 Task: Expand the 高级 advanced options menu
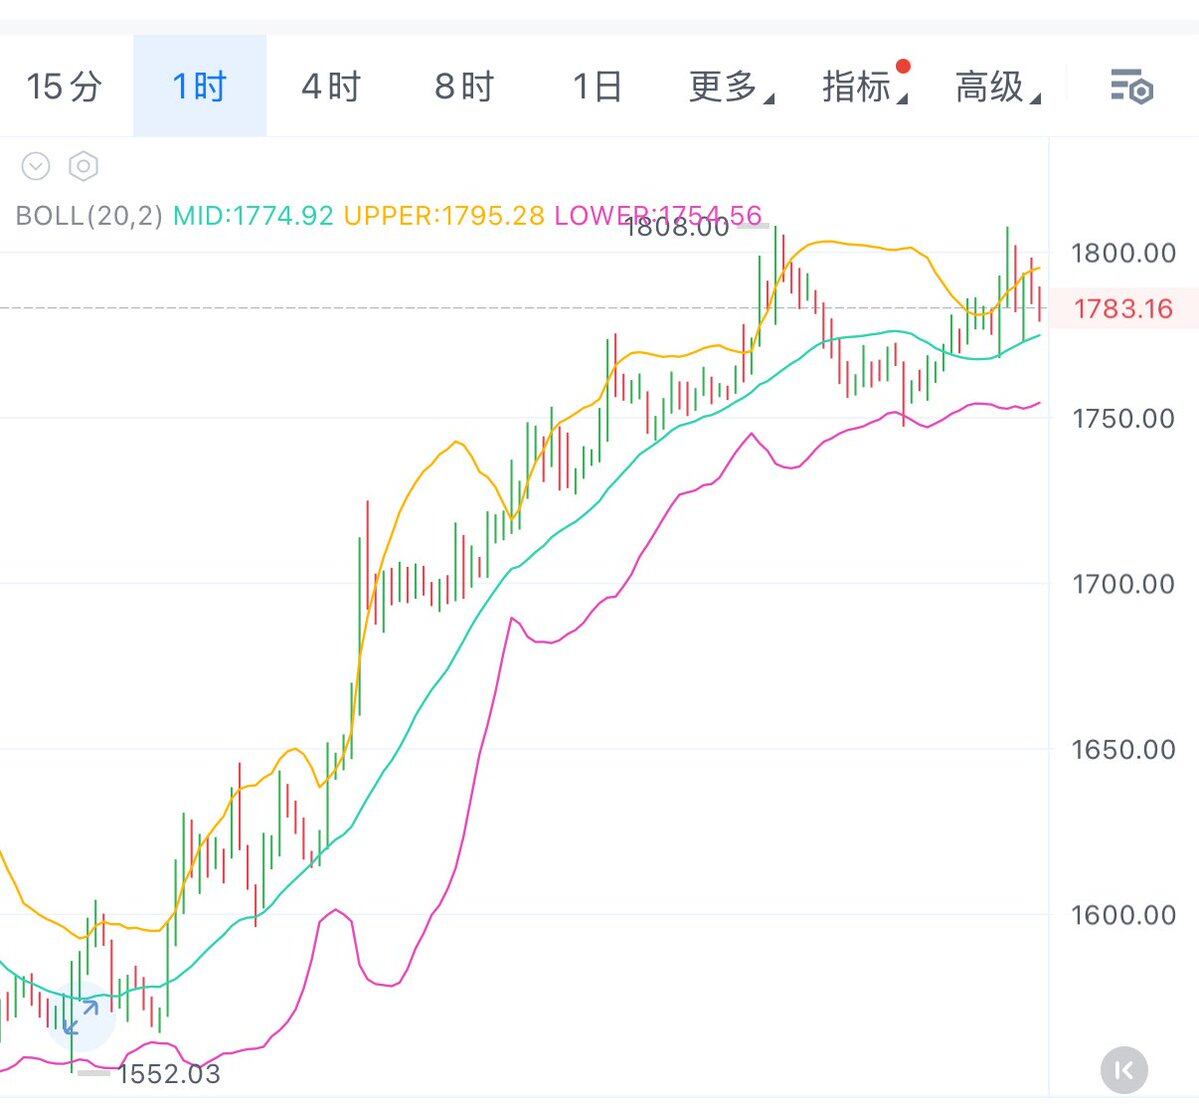[x=997, y=86]
